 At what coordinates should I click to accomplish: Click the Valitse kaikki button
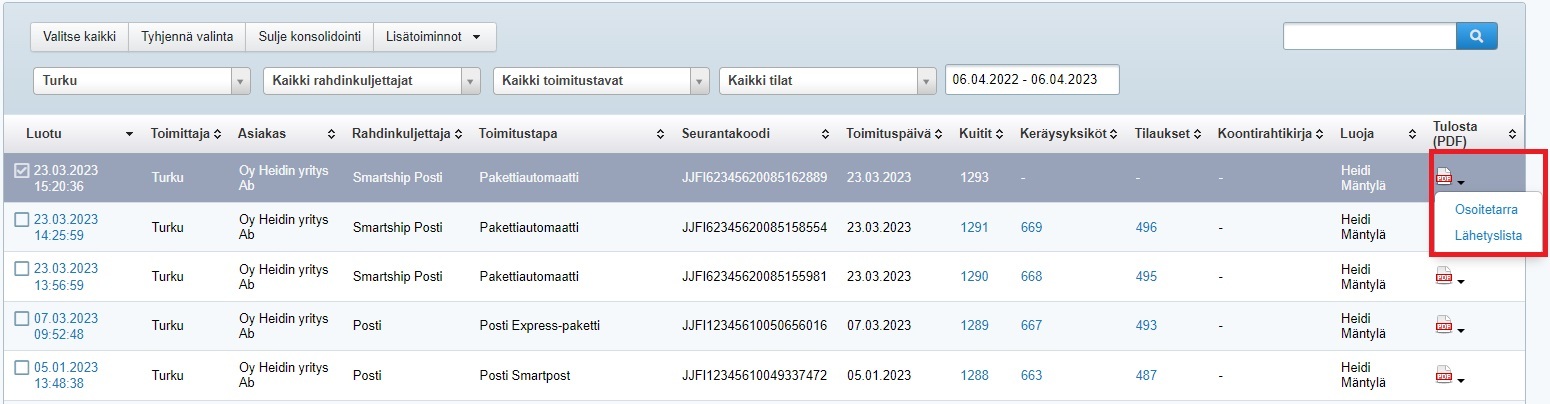pyautogui.click(x=80, y=37)
